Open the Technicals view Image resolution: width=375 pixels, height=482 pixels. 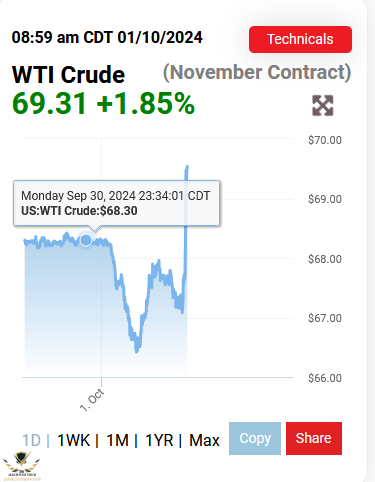(x=300, y=39)
